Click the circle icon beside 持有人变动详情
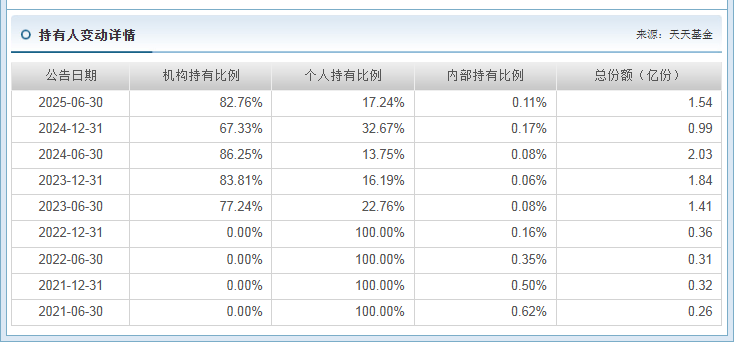The height and width of the screenshot is (364, 744). [26, 35]
